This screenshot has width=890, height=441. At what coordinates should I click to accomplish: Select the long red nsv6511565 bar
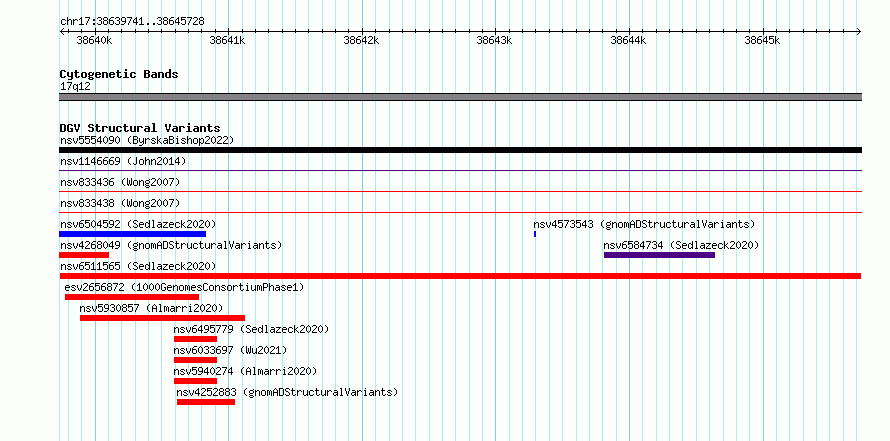460,276
